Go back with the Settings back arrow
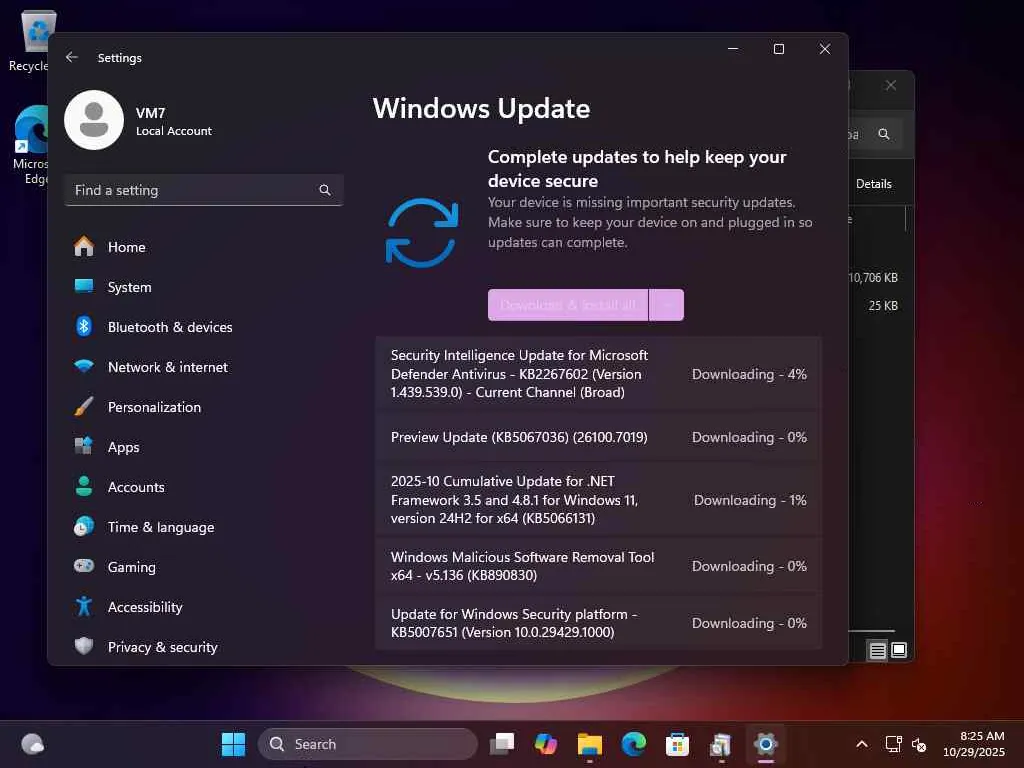 pos(72,57)
